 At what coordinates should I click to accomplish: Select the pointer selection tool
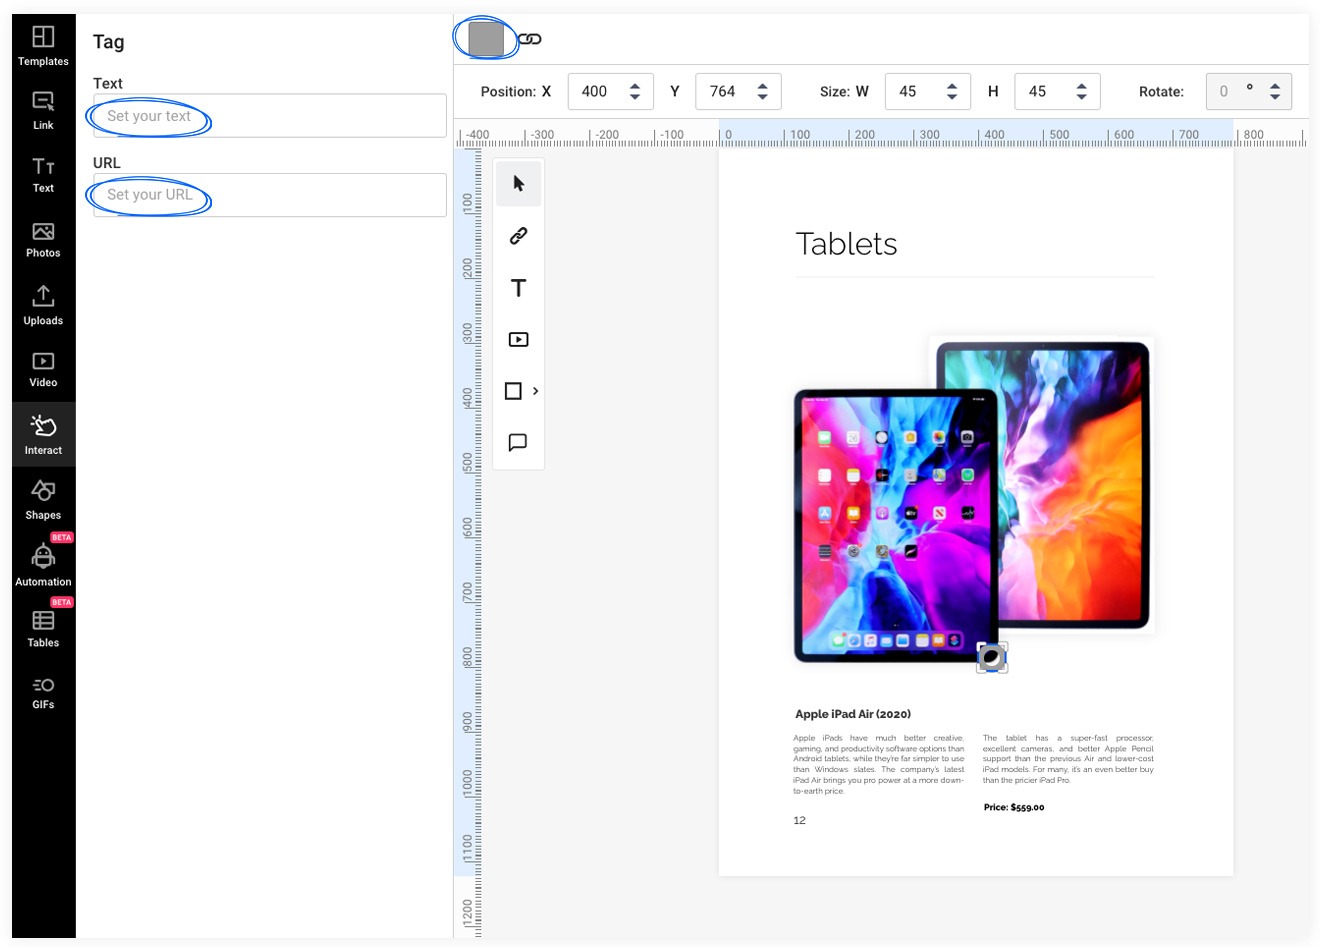(x=518, y=184)
